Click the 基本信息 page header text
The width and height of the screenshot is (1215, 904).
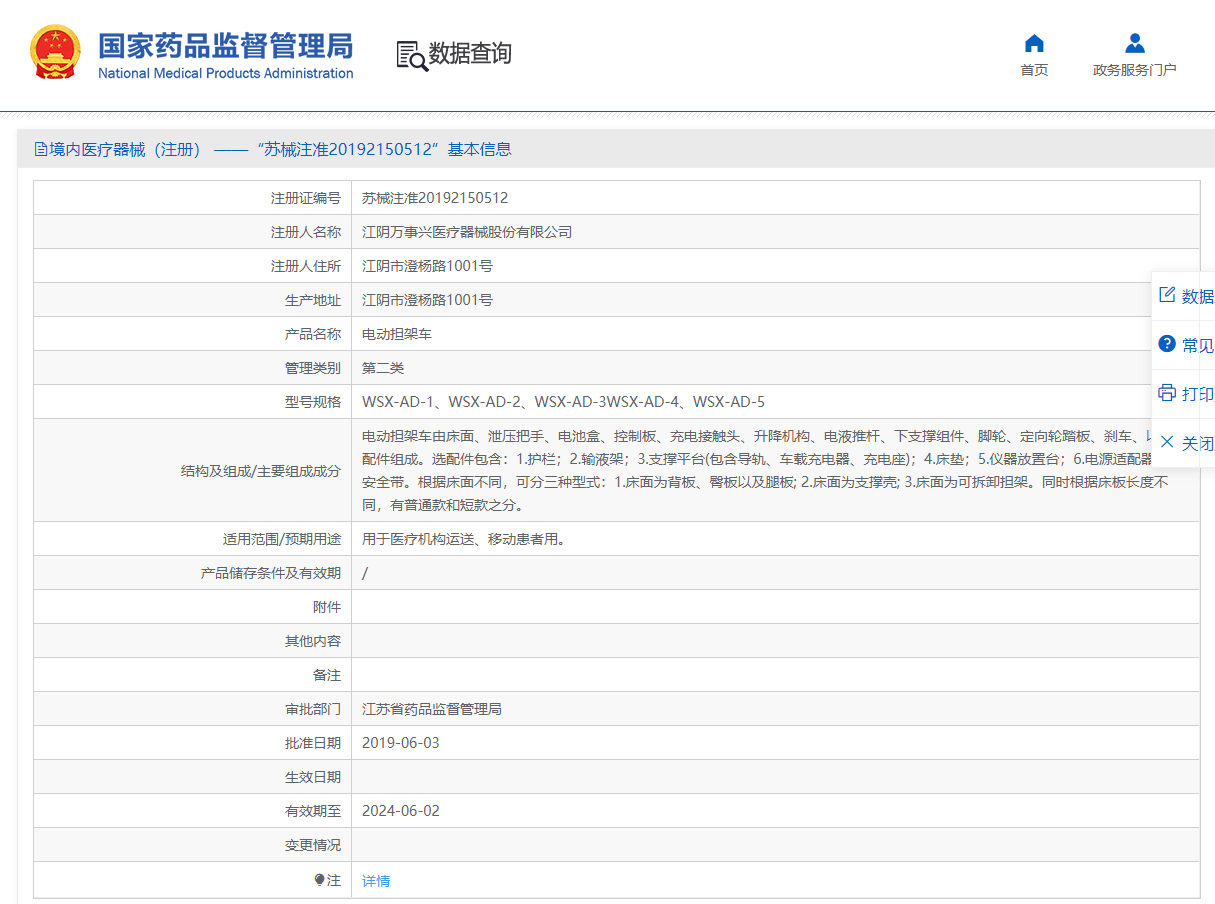[479, 149]
